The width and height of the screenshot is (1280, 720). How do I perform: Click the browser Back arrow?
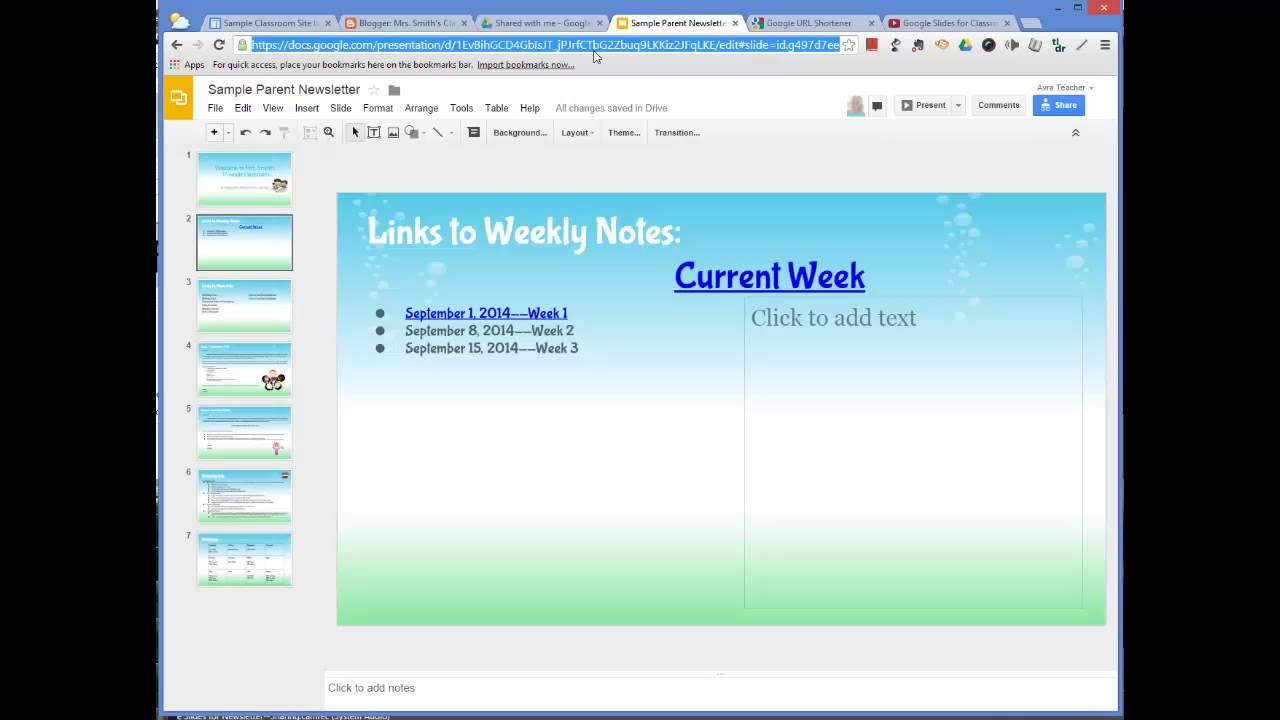tap(177, 45)
